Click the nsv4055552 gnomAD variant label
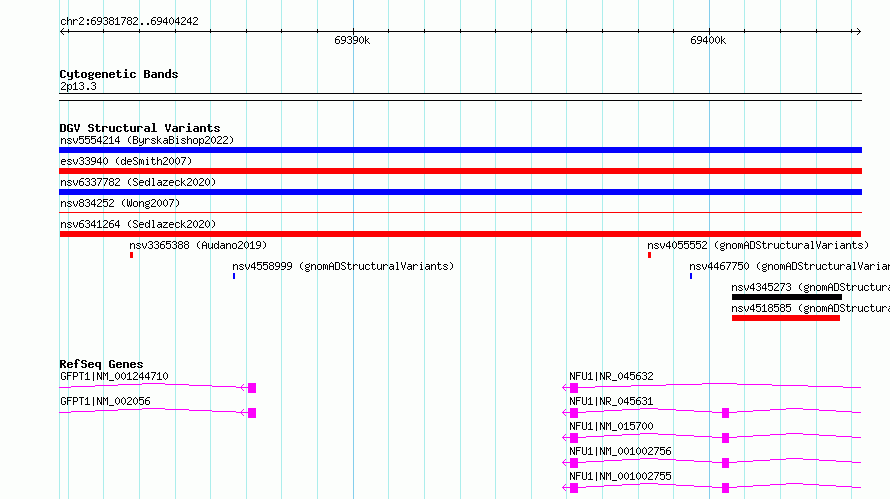The width and height of the screenshot is (890, 499). point(758,245)
